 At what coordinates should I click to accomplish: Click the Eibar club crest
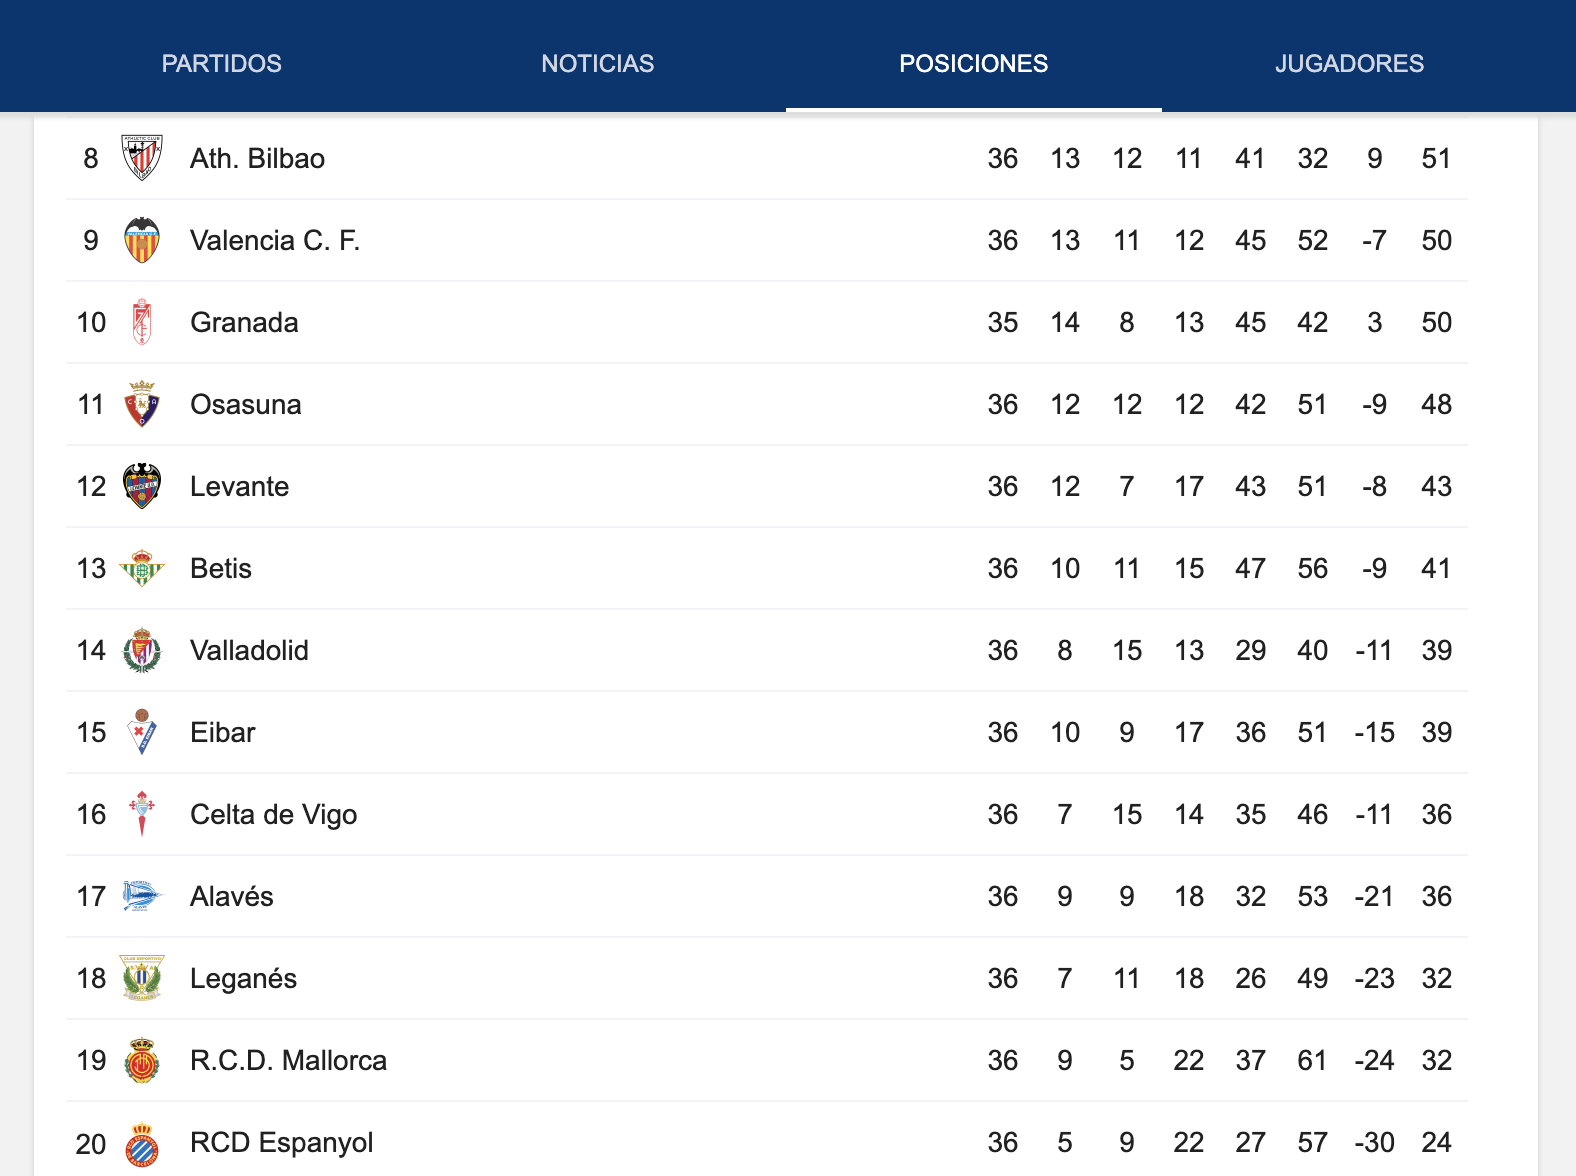click(141, 731)
